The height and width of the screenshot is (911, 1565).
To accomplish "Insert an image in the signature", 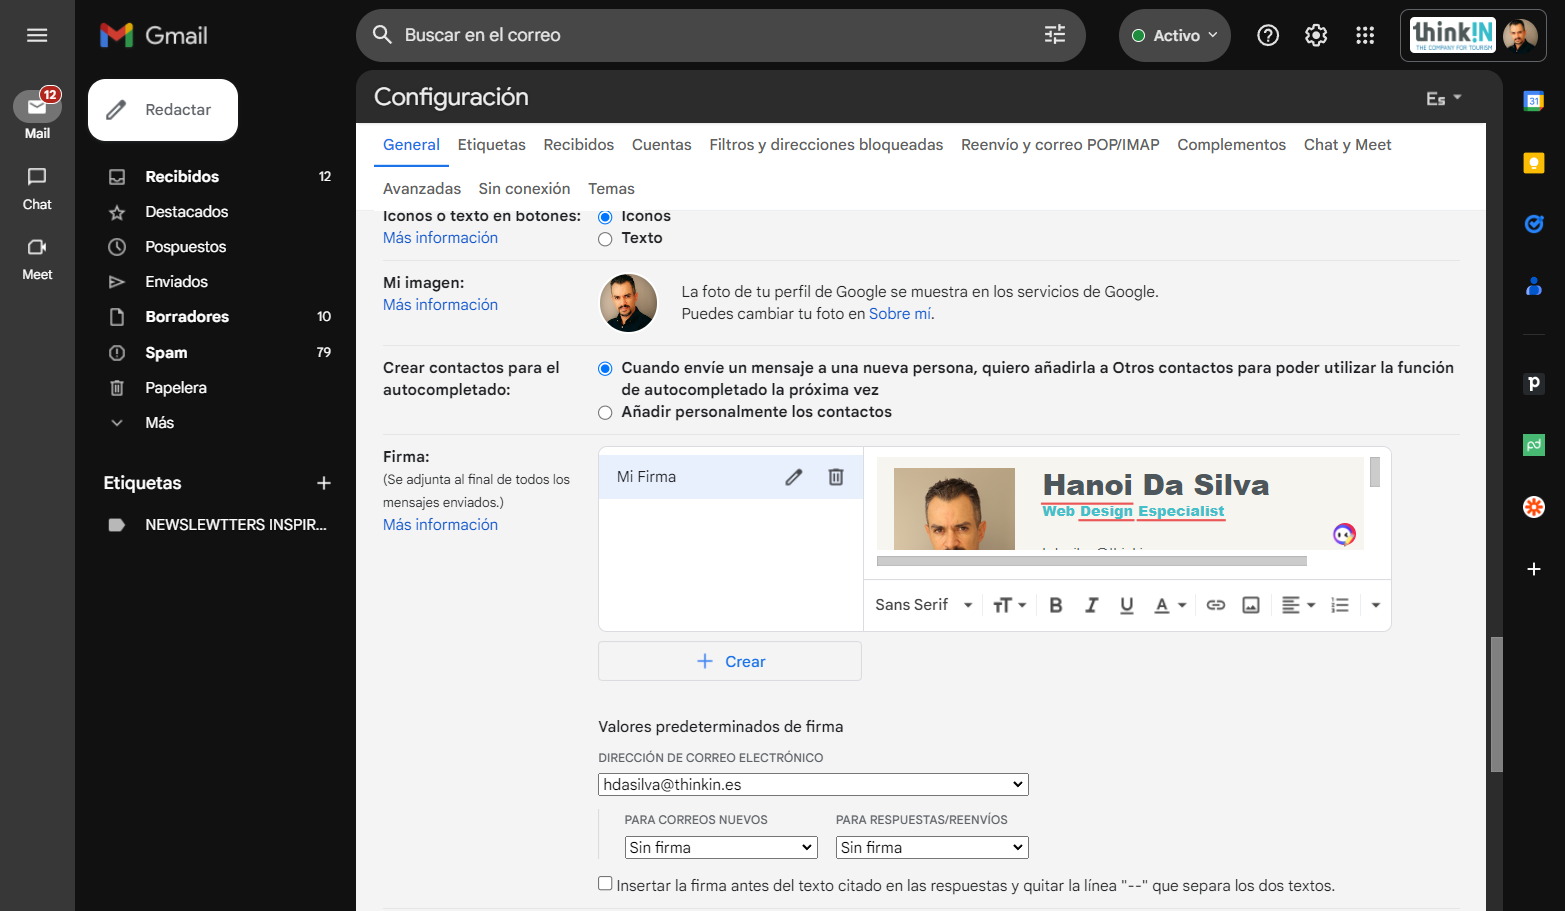I will [1251, 605].
